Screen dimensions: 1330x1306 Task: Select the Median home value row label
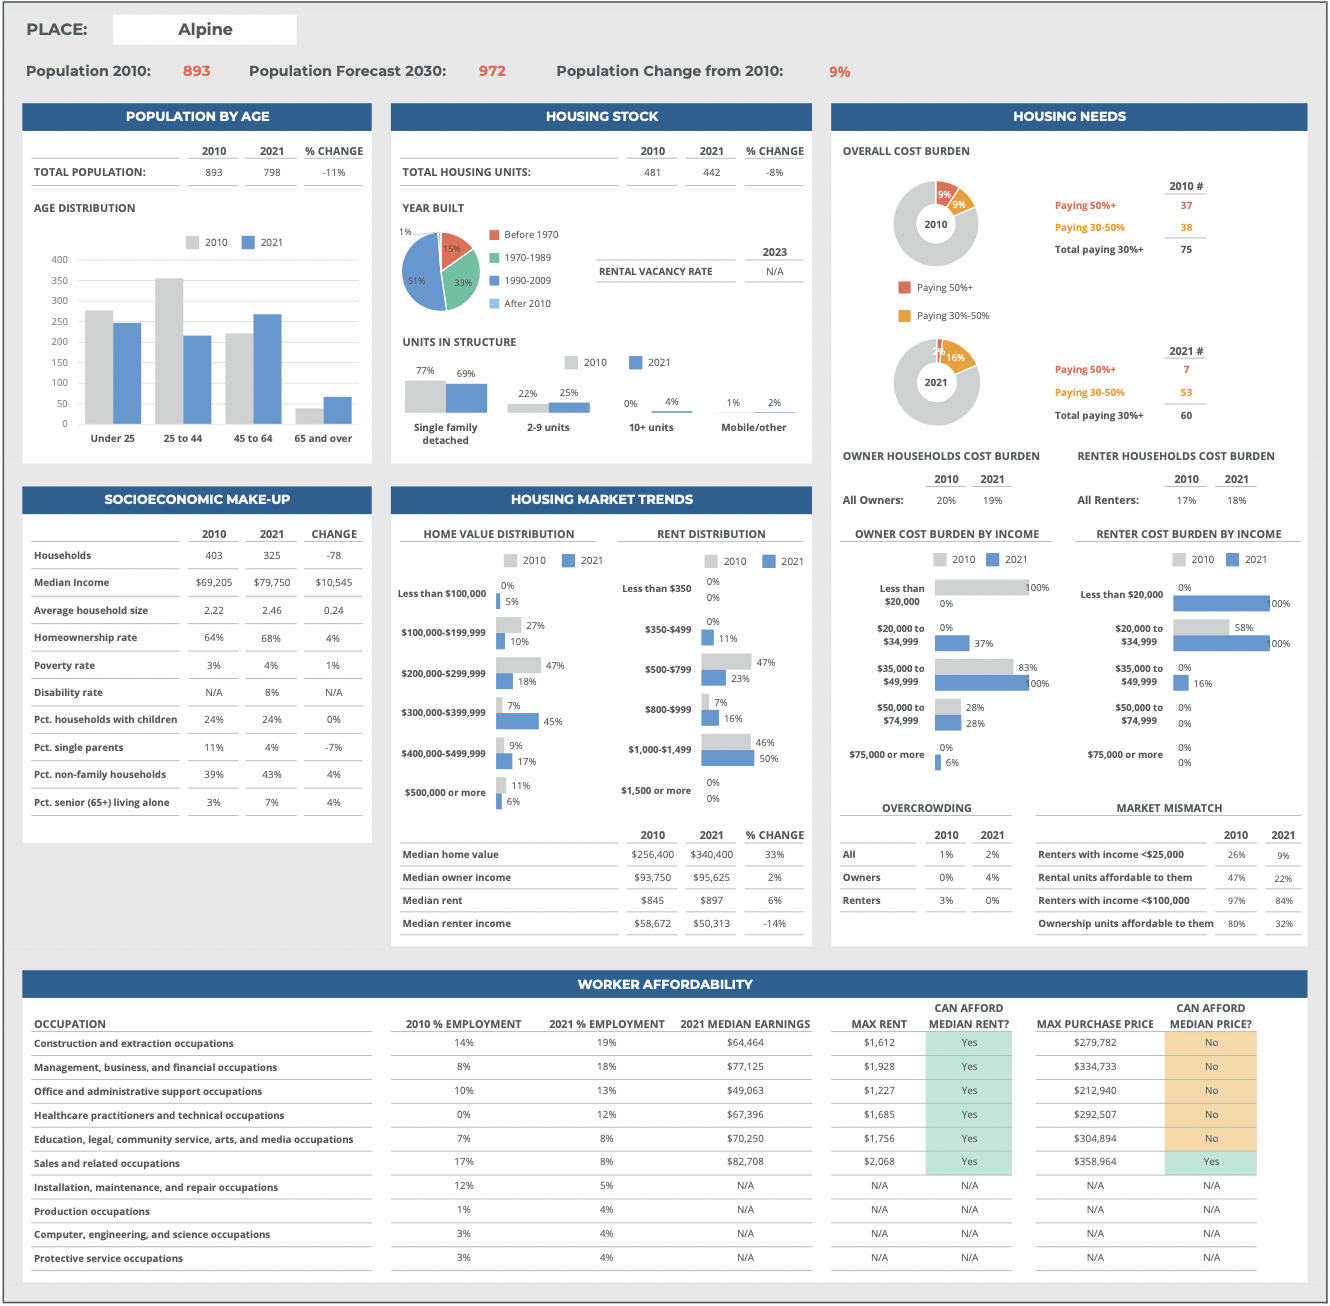450,855
